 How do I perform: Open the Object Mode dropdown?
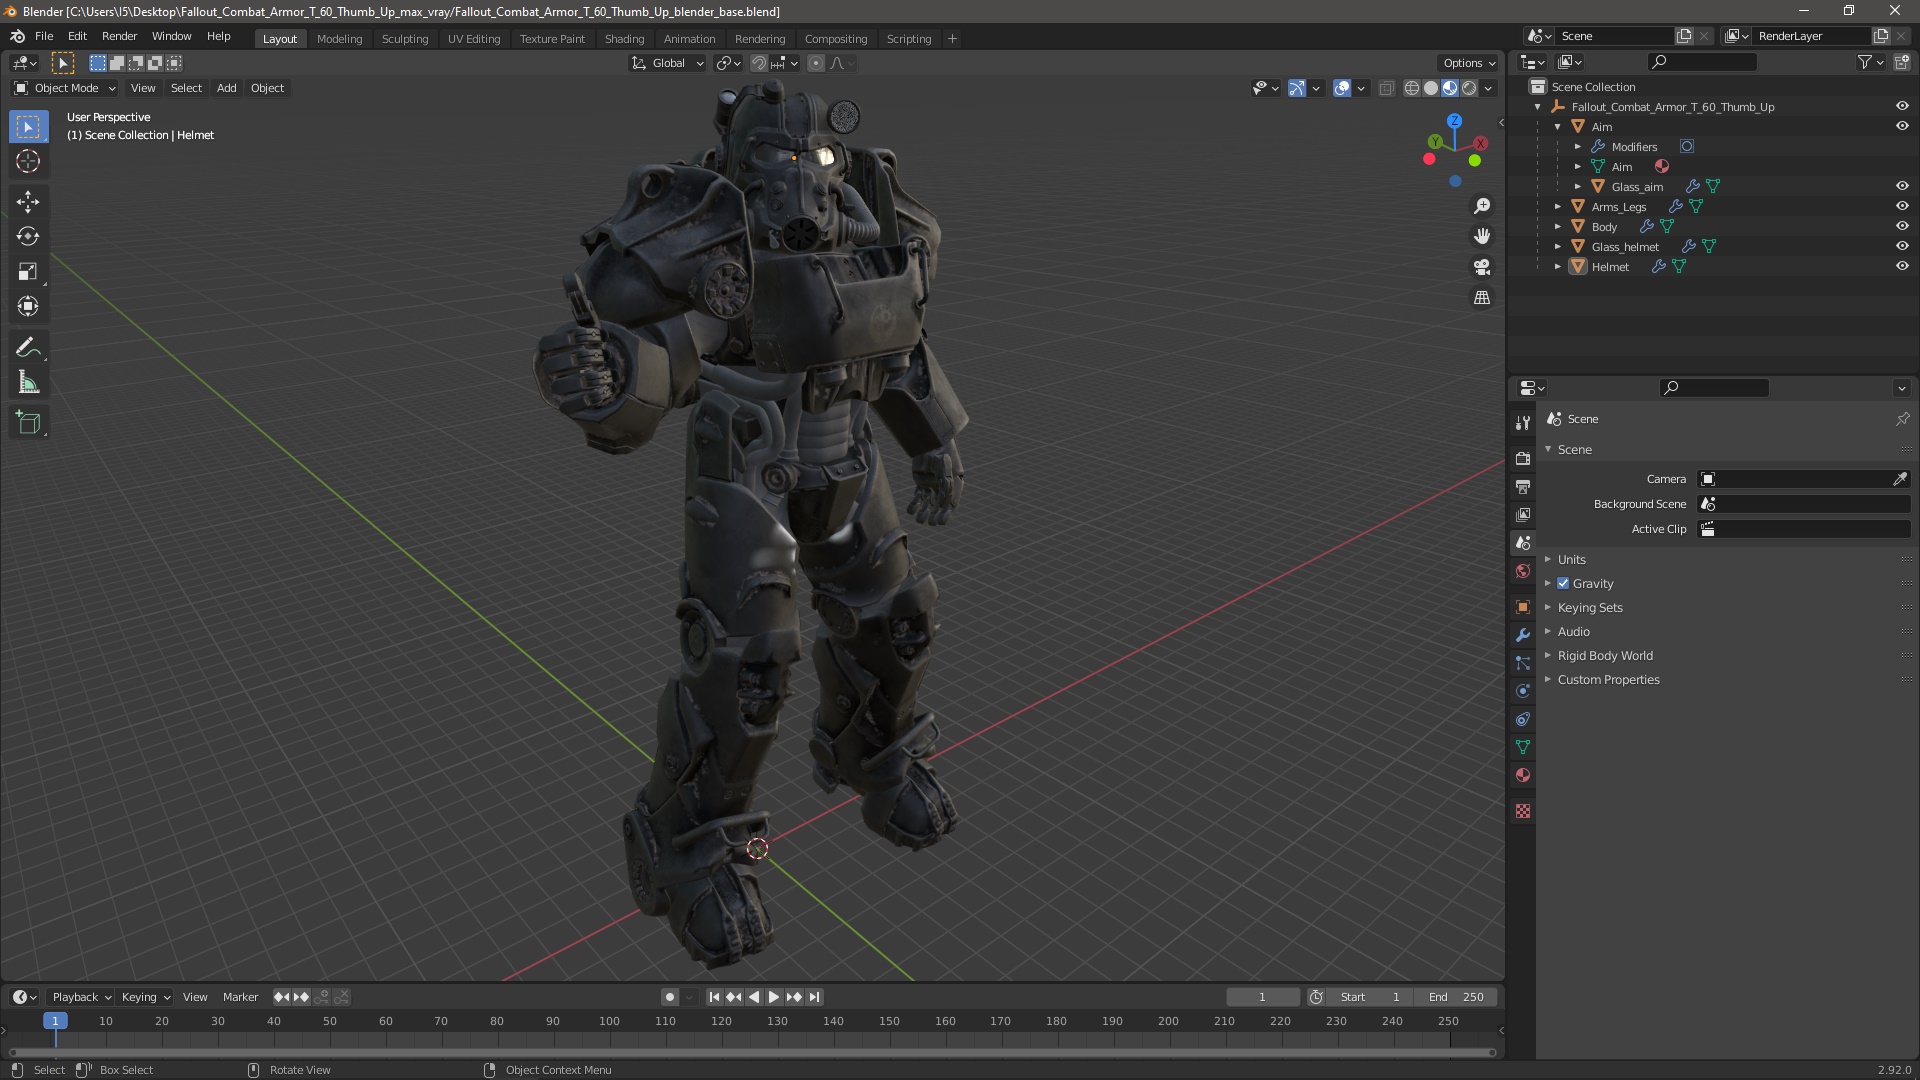tap(64, 88)
